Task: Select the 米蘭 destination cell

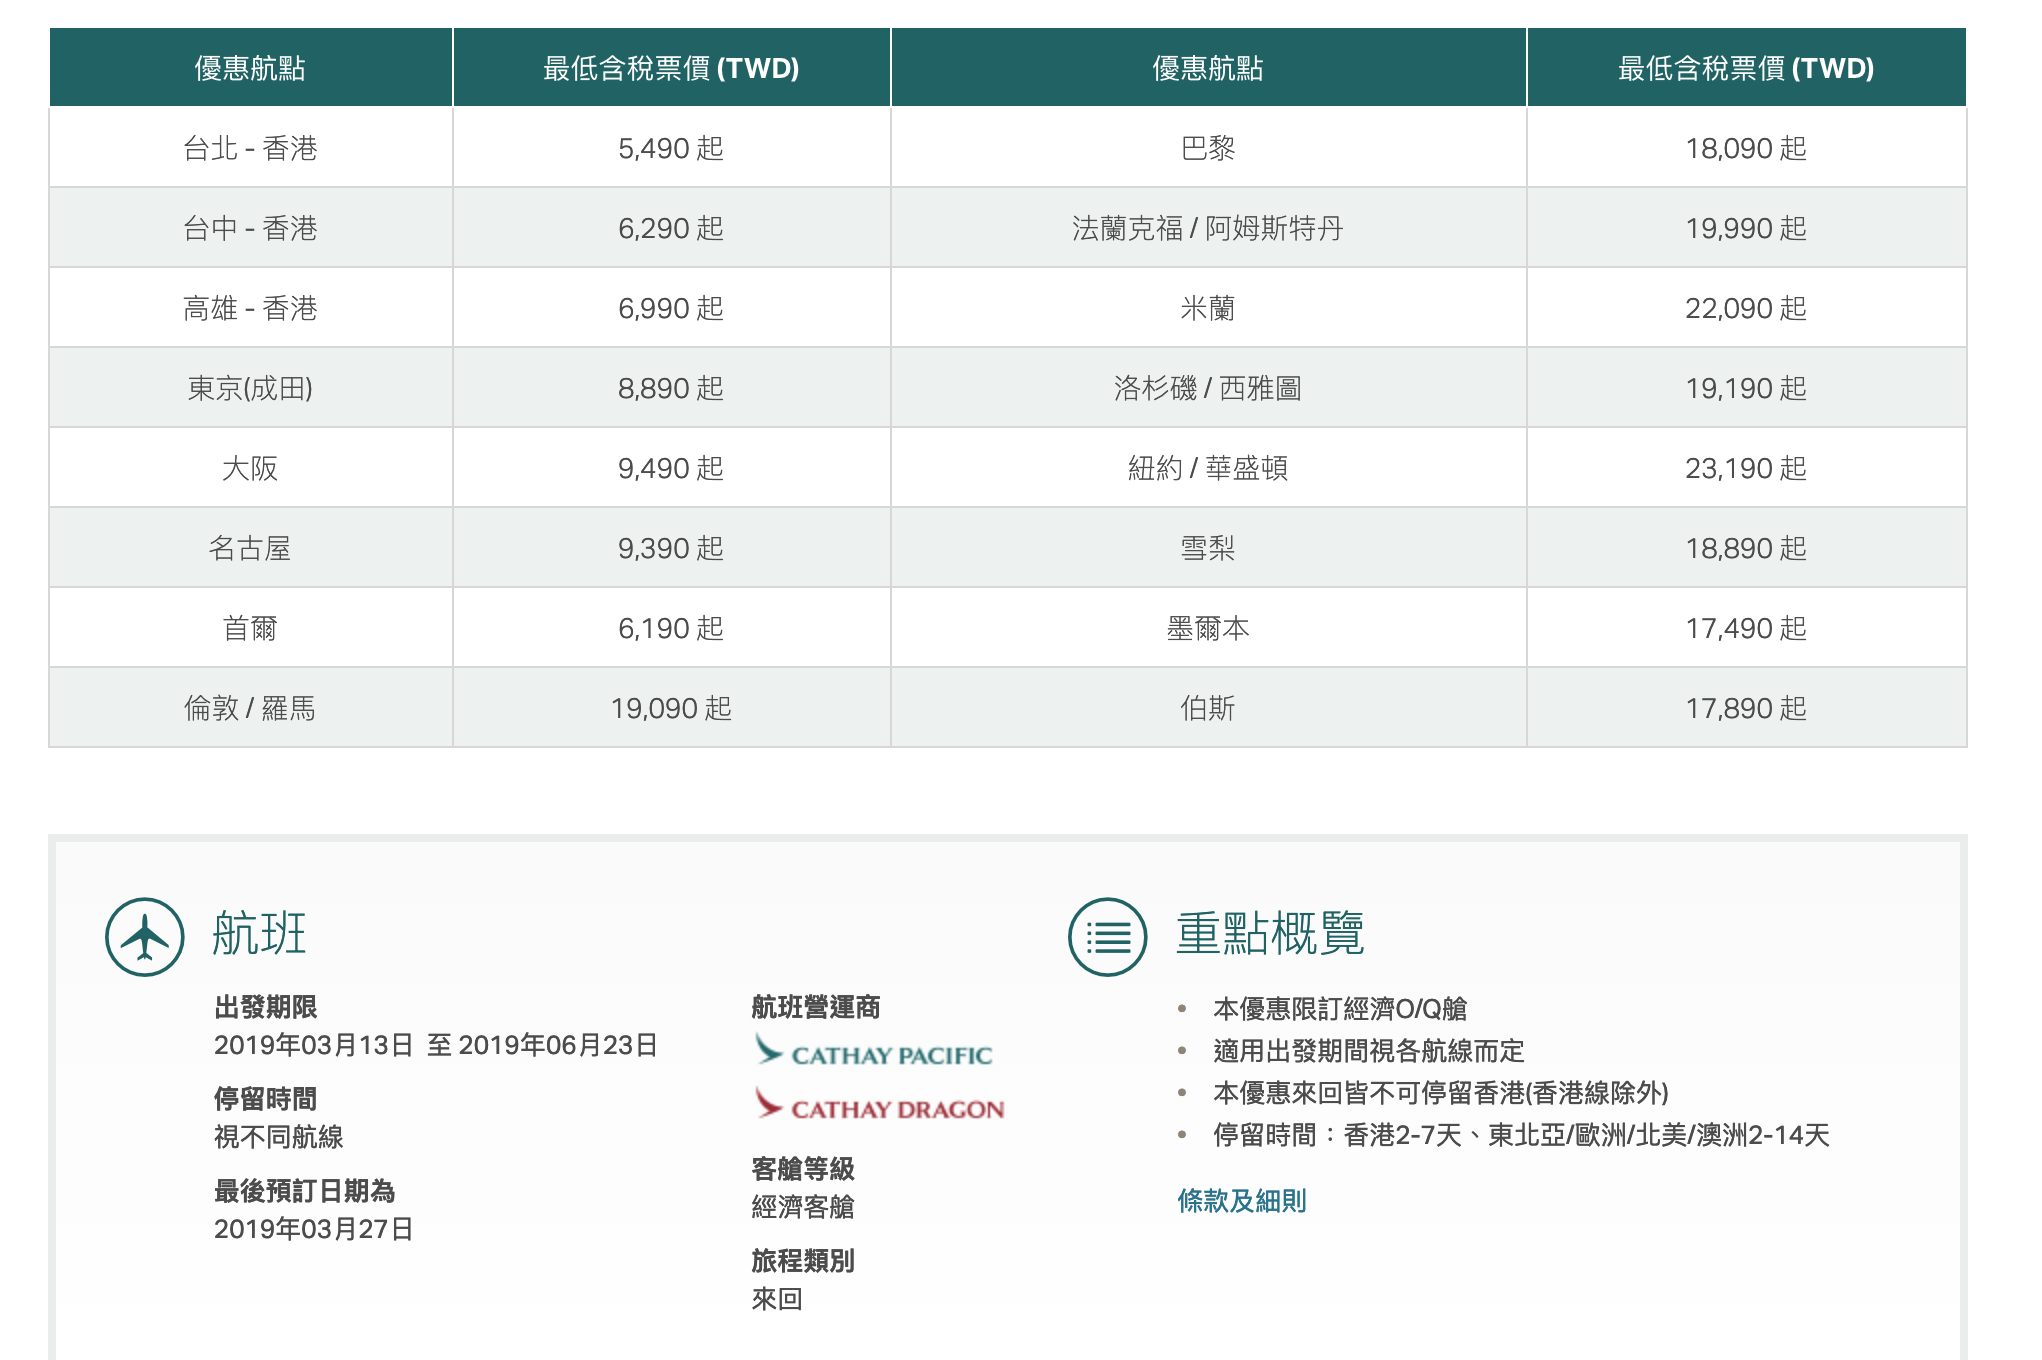Action: [1208, 308]
